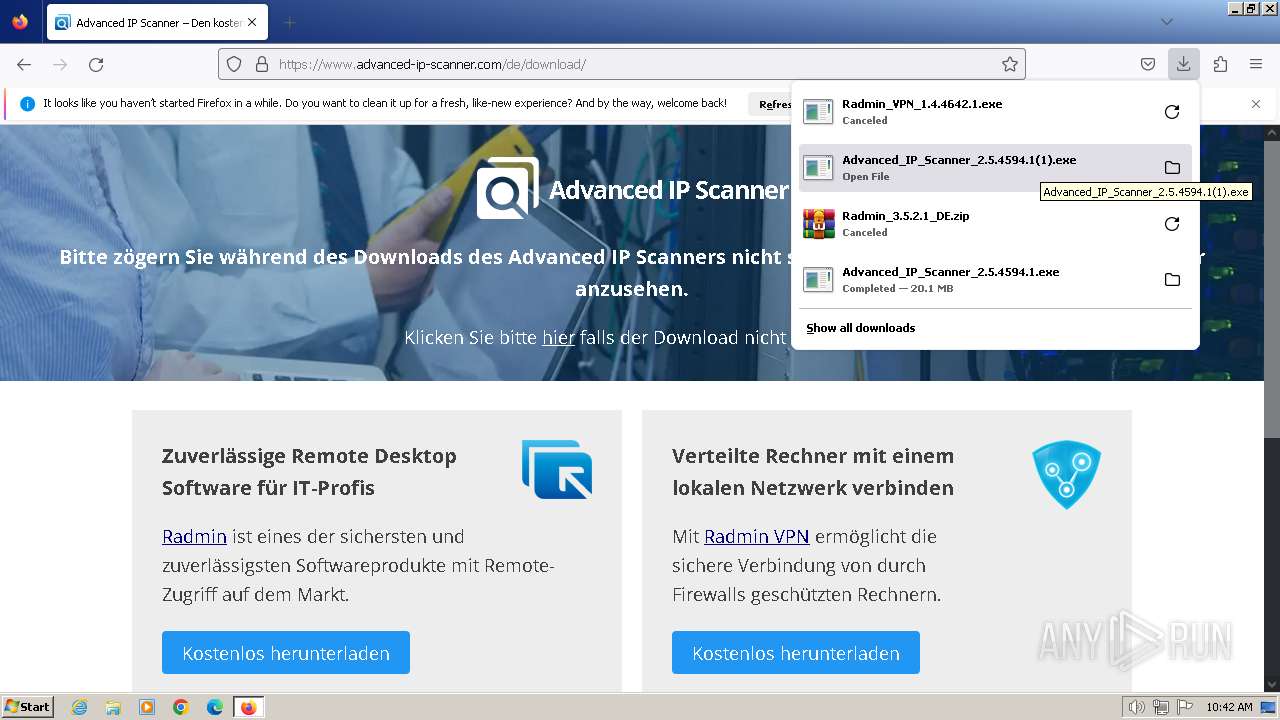
Task: Open Internet Explorer from the taskbar
Action: [80, 707]
